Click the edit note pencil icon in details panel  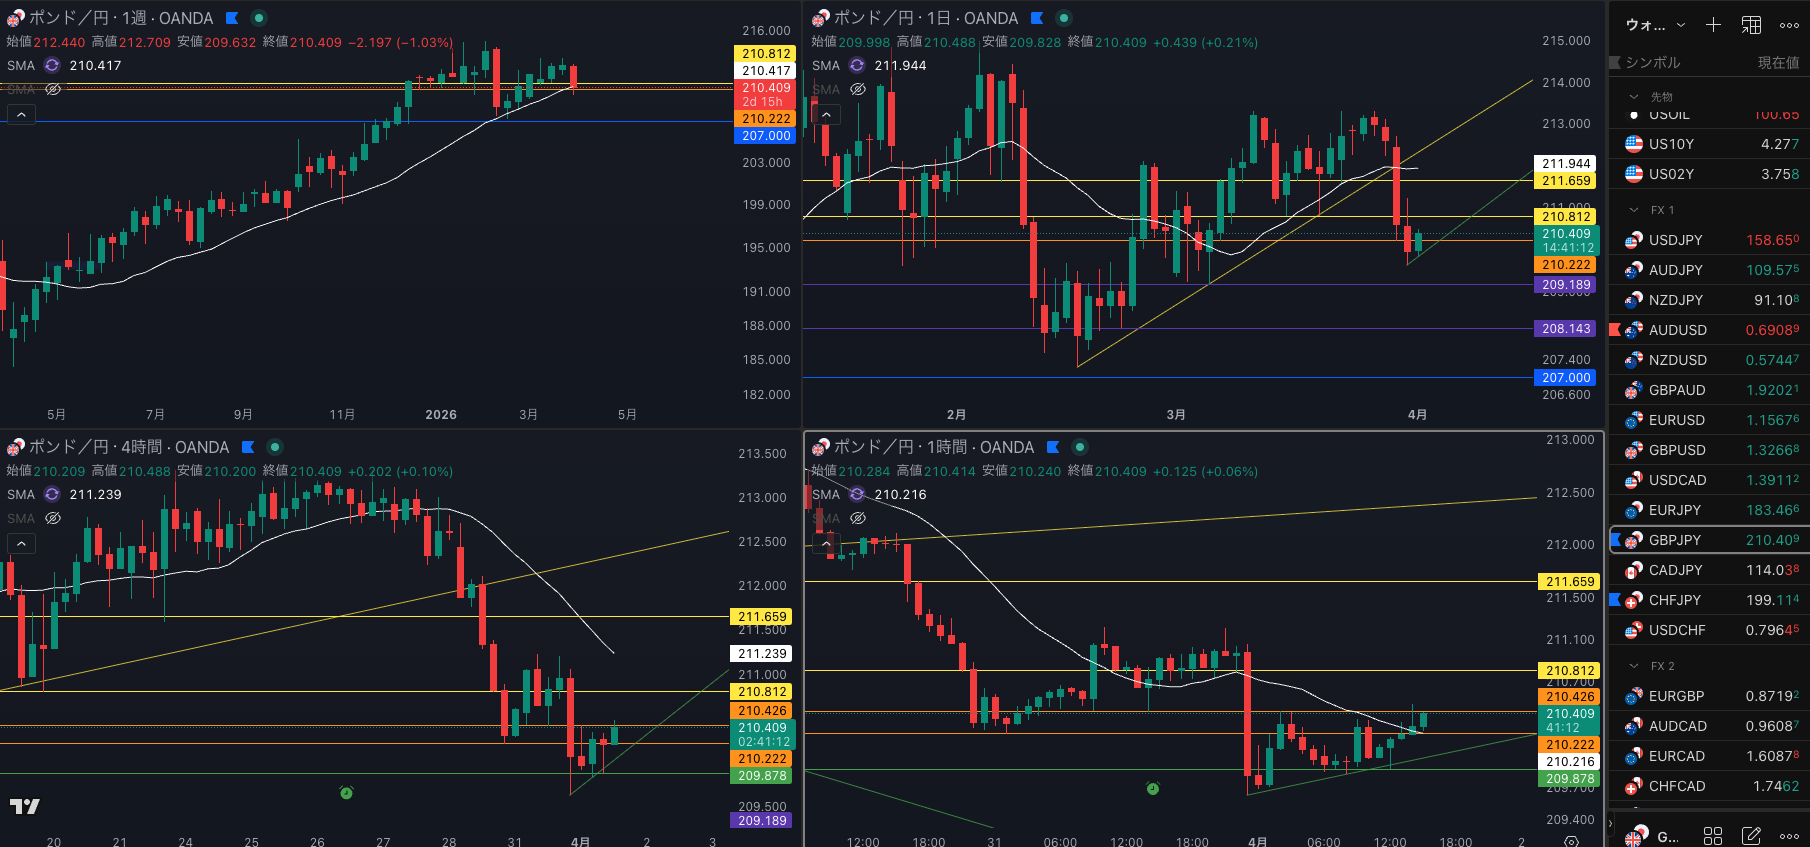[1751, 835]
